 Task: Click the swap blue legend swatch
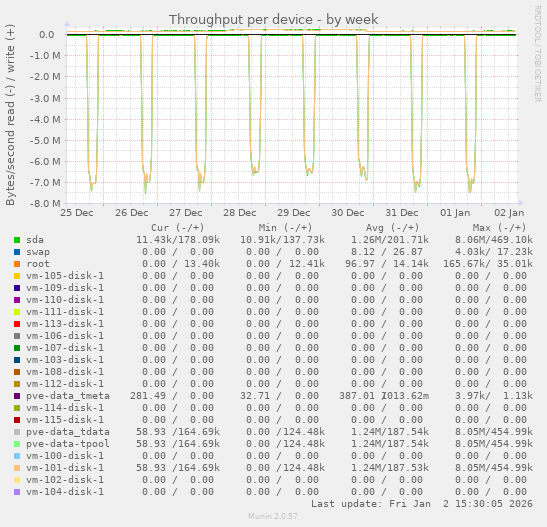[x=17, y=252]
